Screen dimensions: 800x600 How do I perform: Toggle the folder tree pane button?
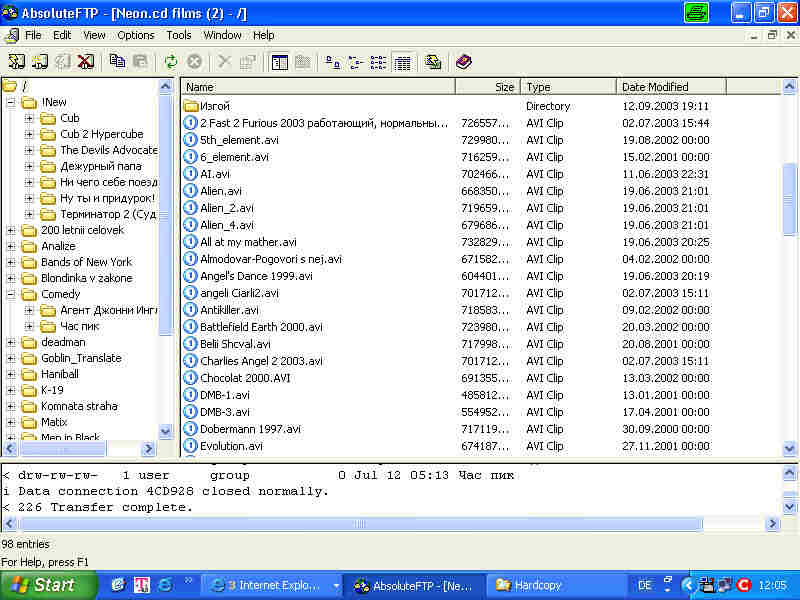[279, 61]
